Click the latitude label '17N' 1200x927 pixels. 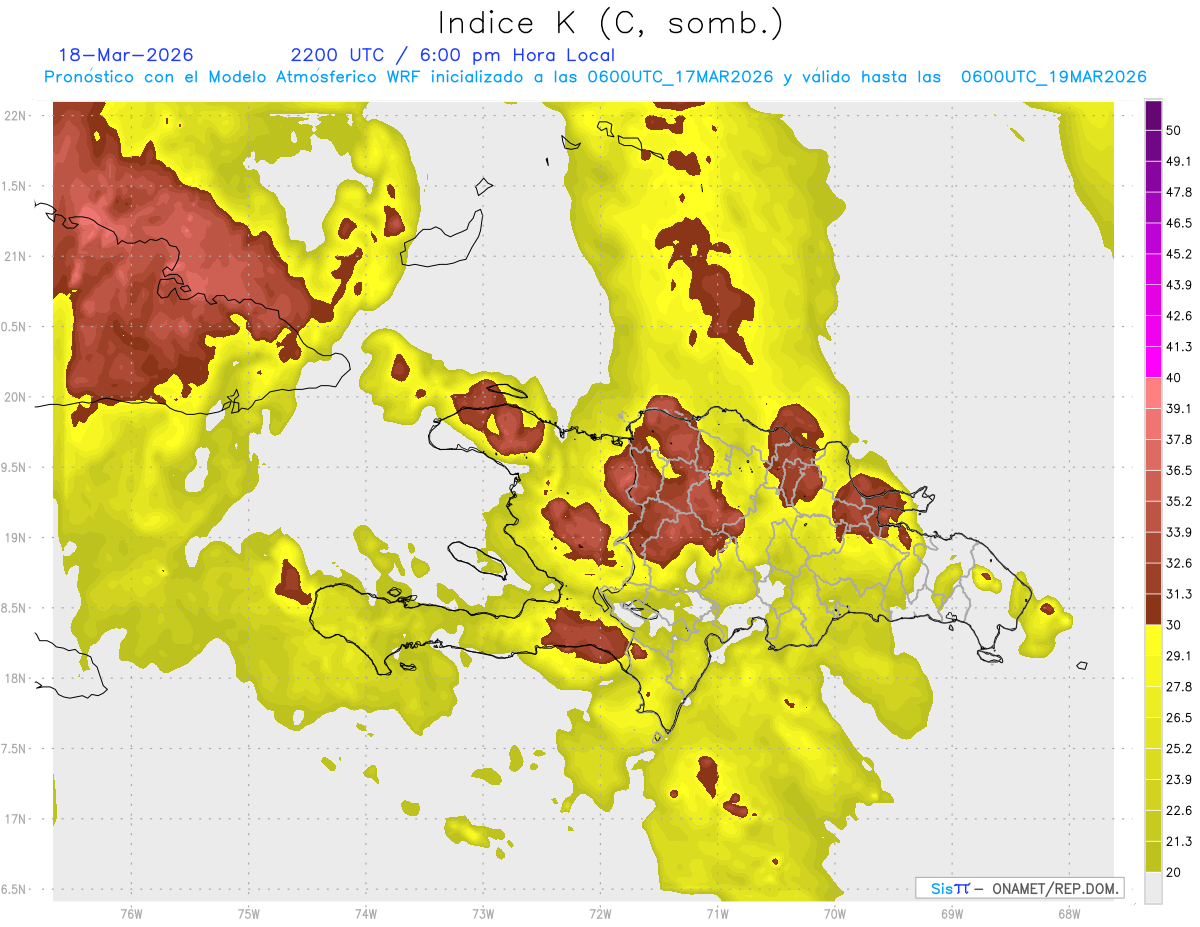coord(15,819)
